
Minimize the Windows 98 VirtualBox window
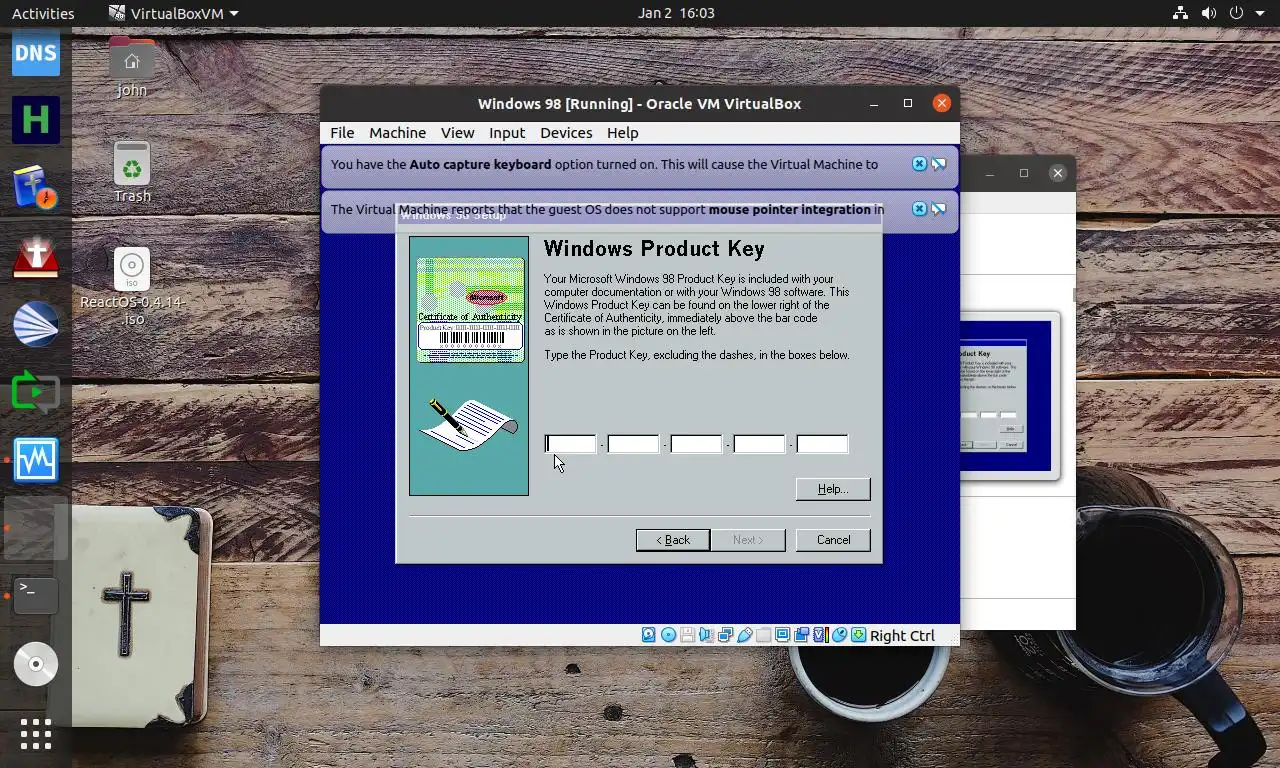click(875, 103)
